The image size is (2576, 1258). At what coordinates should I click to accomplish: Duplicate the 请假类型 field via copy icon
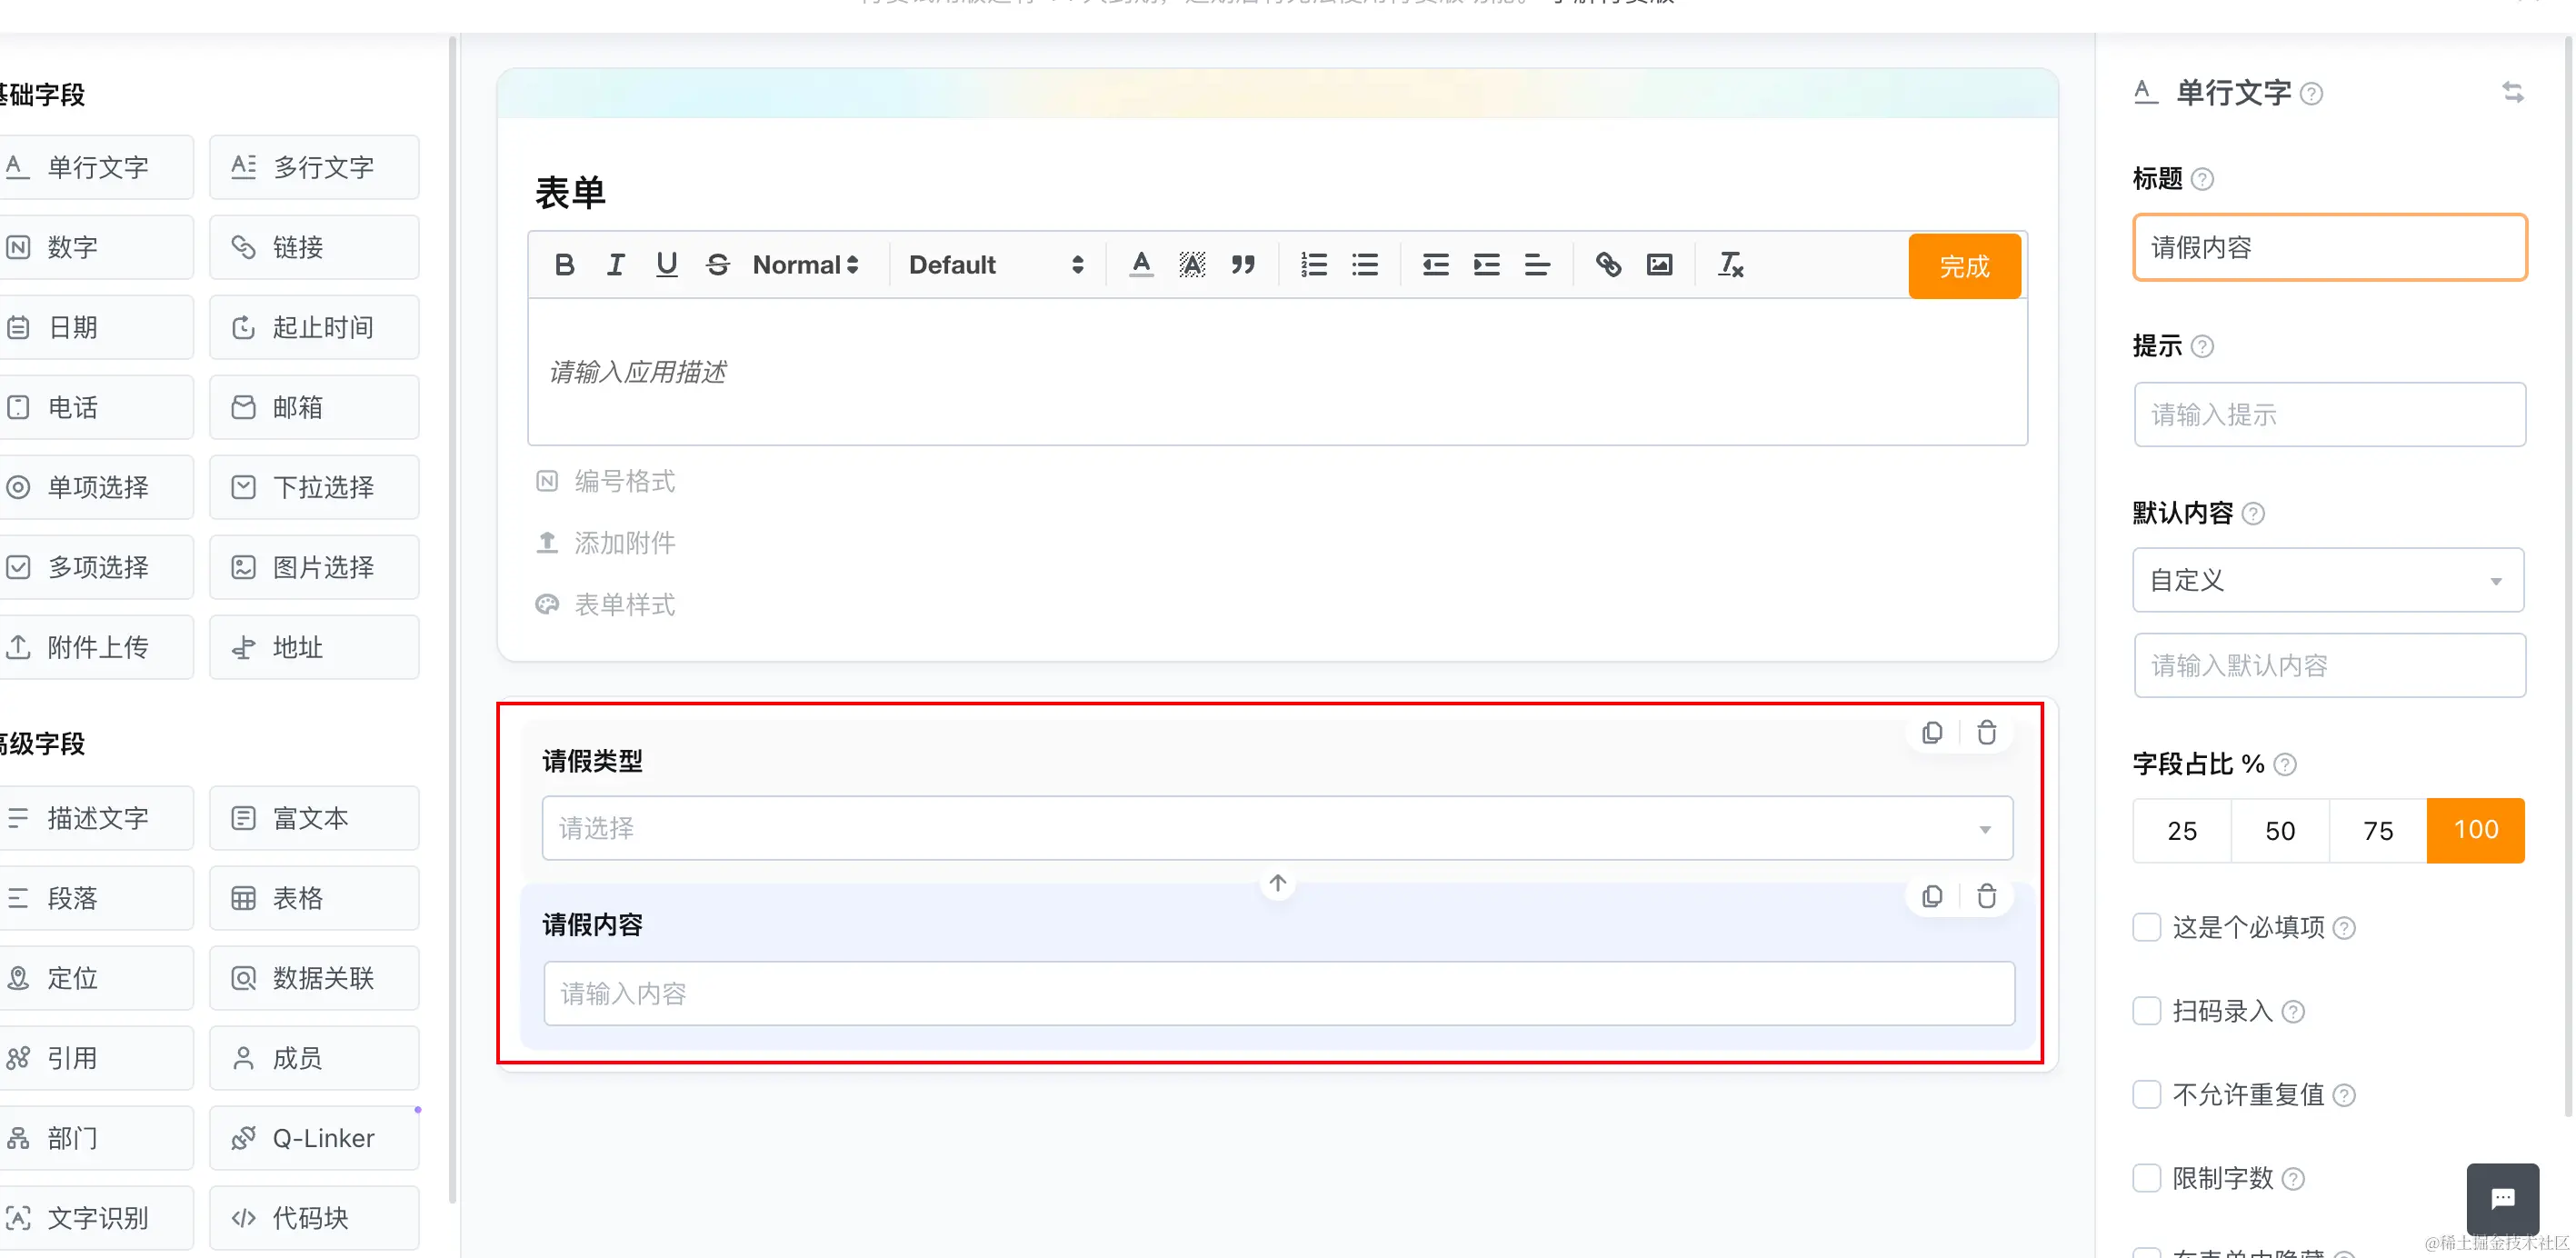coord(1932,733)
